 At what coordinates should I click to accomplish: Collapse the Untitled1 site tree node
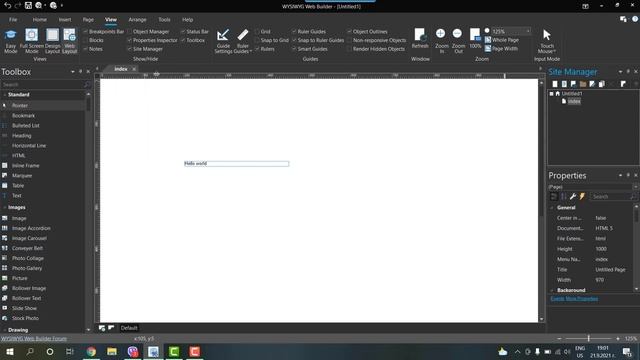point(551,93)
